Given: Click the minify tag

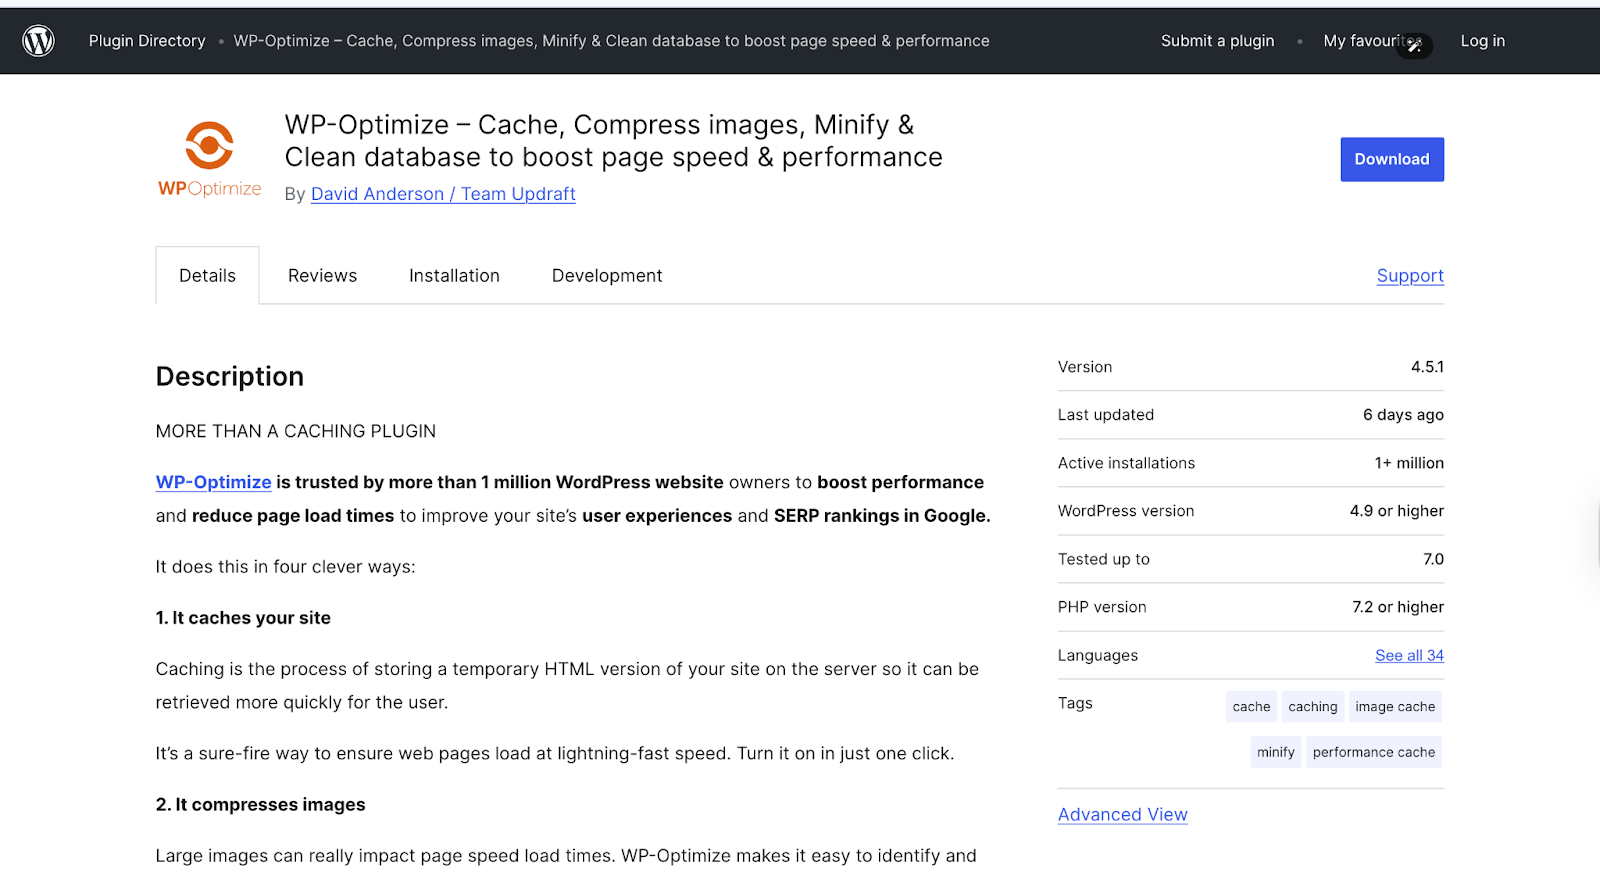Looking at the screenshot, I should click(x=1275, y=752).
